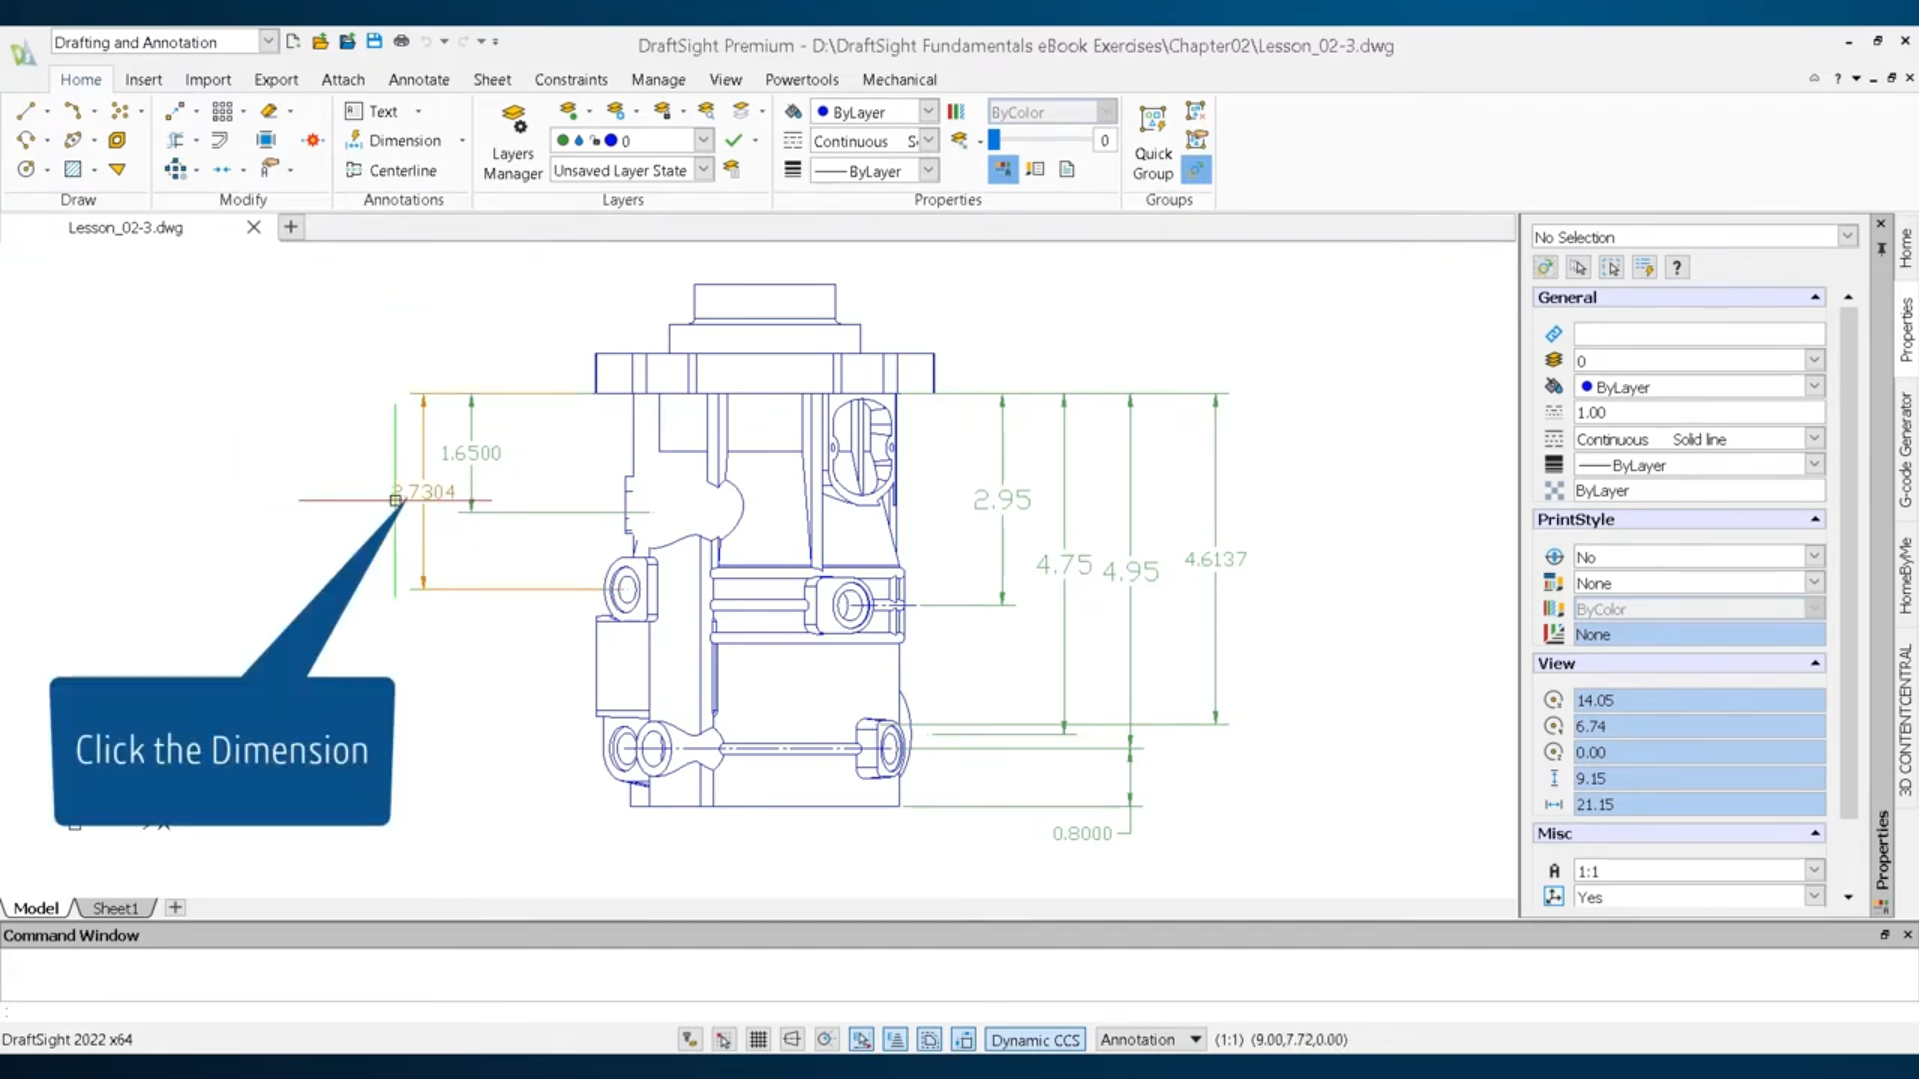Click the help question mark in Properties panel

[1677, 267]
